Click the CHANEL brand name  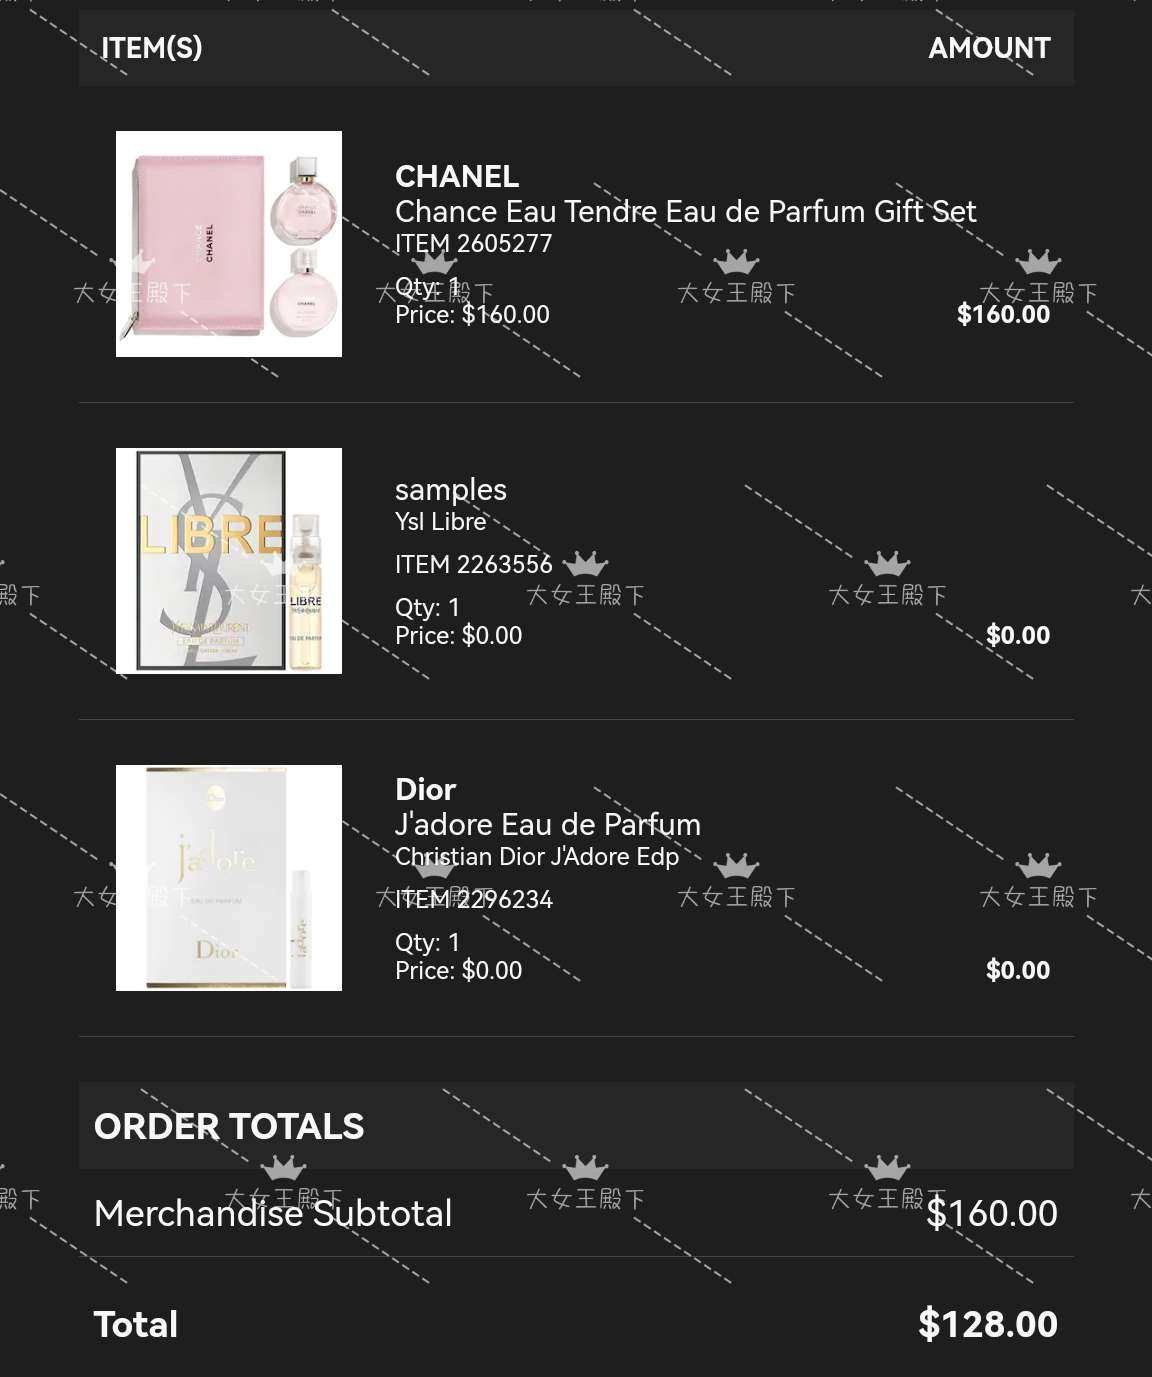point(457,177)
